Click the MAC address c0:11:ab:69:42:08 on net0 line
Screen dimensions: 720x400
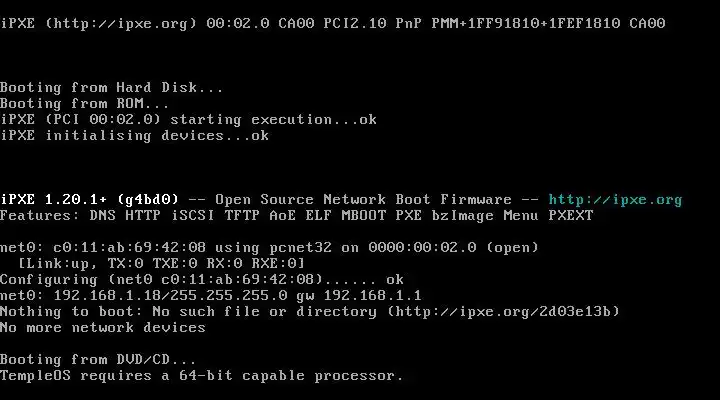coord(129,248)
